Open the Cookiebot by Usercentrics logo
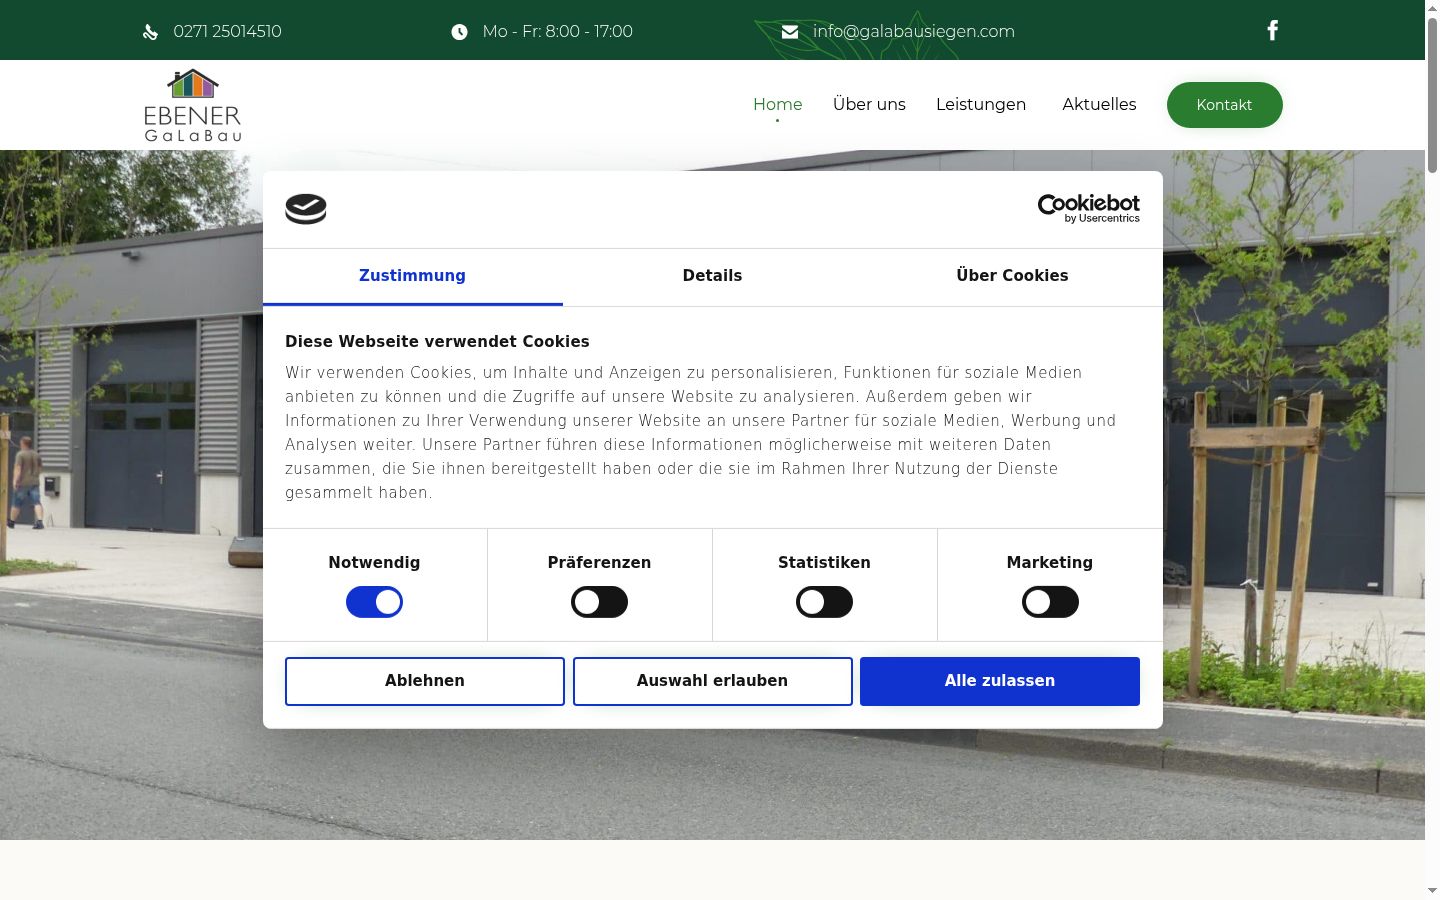The width and height of the screenshot is (1440, 900). click(1089, 209)
